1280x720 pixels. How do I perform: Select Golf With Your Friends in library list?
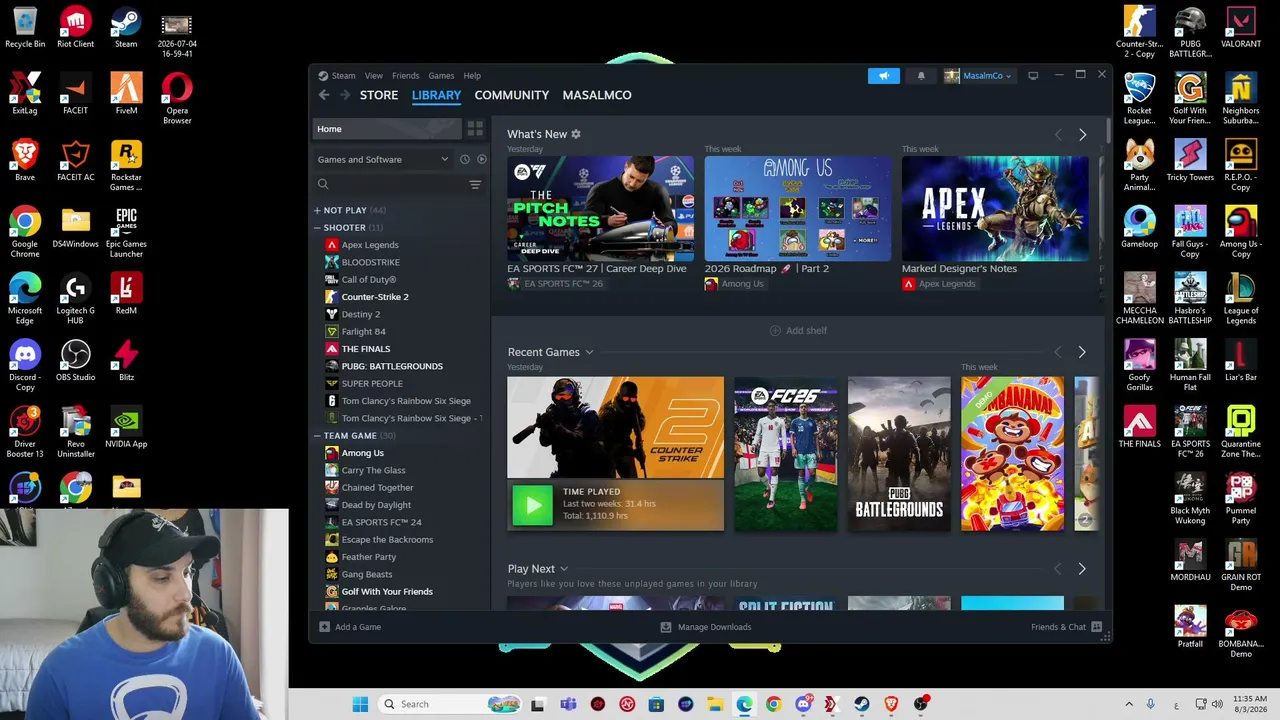tap(387, 592)
